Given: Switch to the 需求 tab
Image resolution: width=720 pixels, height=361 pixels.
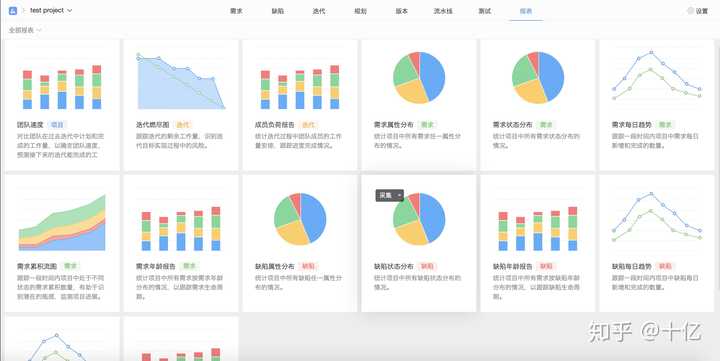Looking at the screenshot, I should (x=236, y=11).
